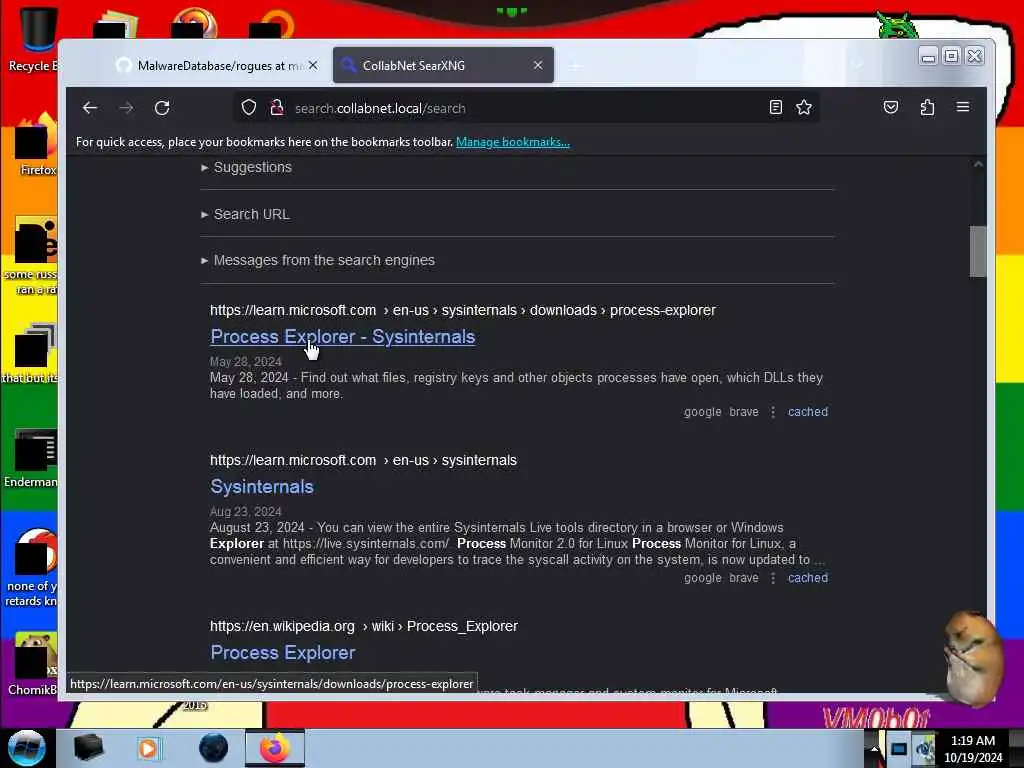
Task: Open the taskbar clock showing 1:19 AM
Action: tap(973, 749)
